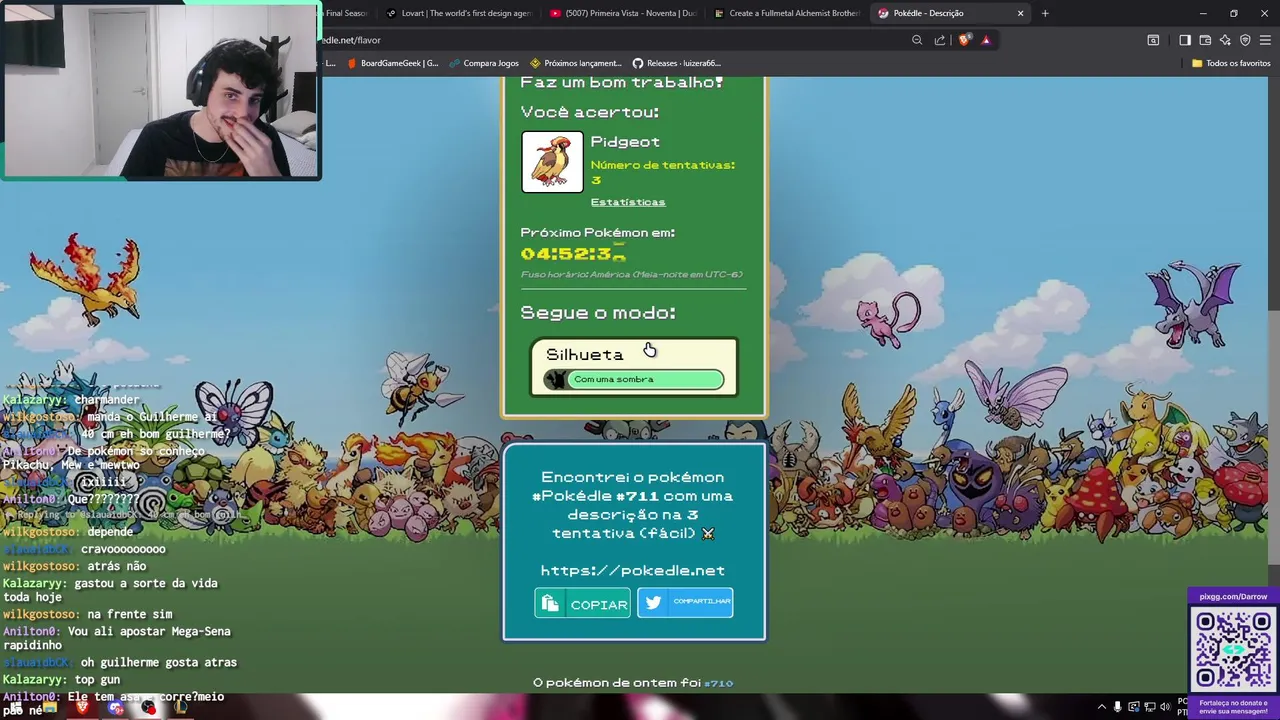This screenshot has width=1280, height=720.
Task: Switch to the Primeira Vista YouTube tab
Action: pos(622,13)
